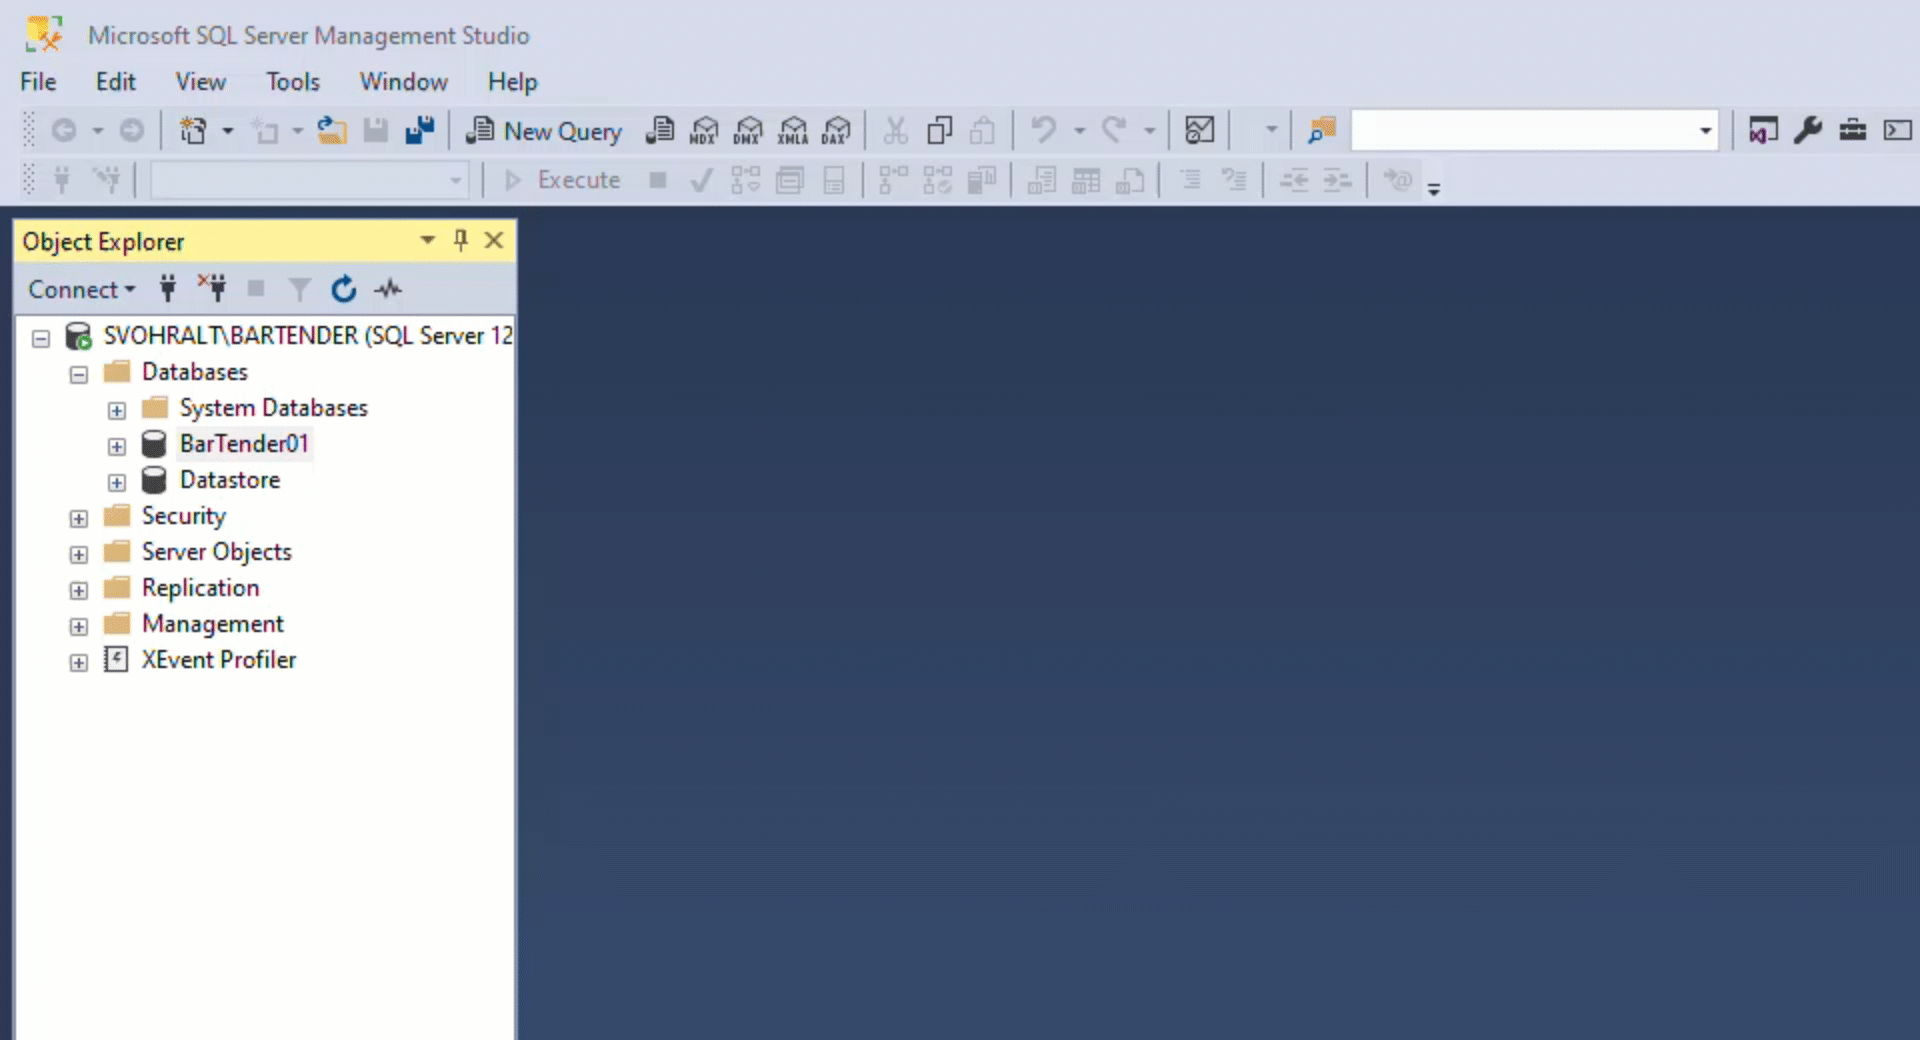Open the Tools menu
Viewport: 1920px width, 1040px height.
(293, 82)
